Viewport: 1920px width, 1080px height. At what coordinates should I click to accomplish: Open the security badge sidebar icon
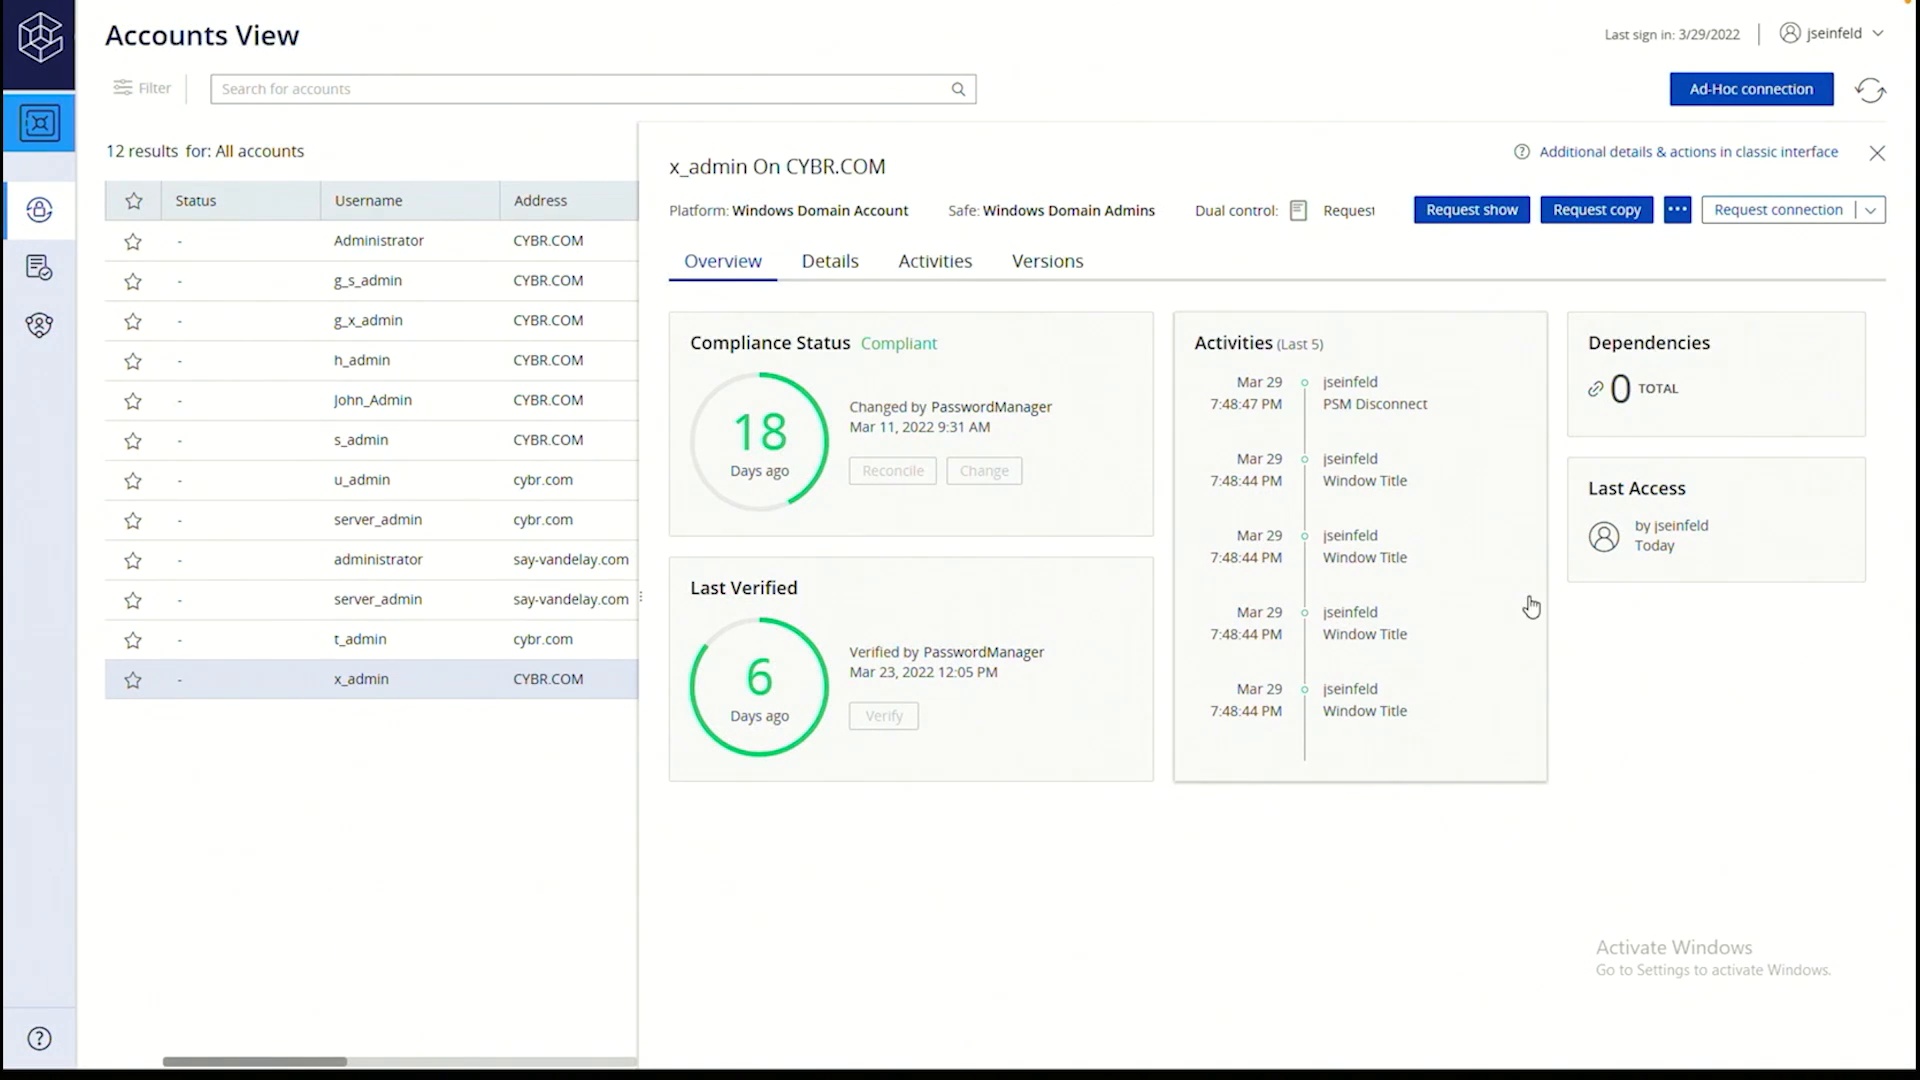(40, 325)
